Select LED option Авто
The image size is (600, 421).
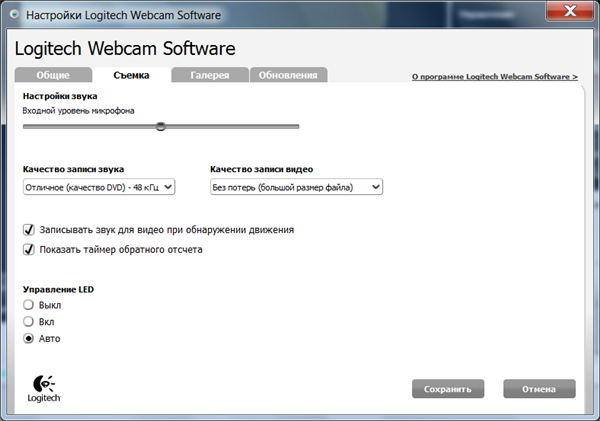[28, 338]
